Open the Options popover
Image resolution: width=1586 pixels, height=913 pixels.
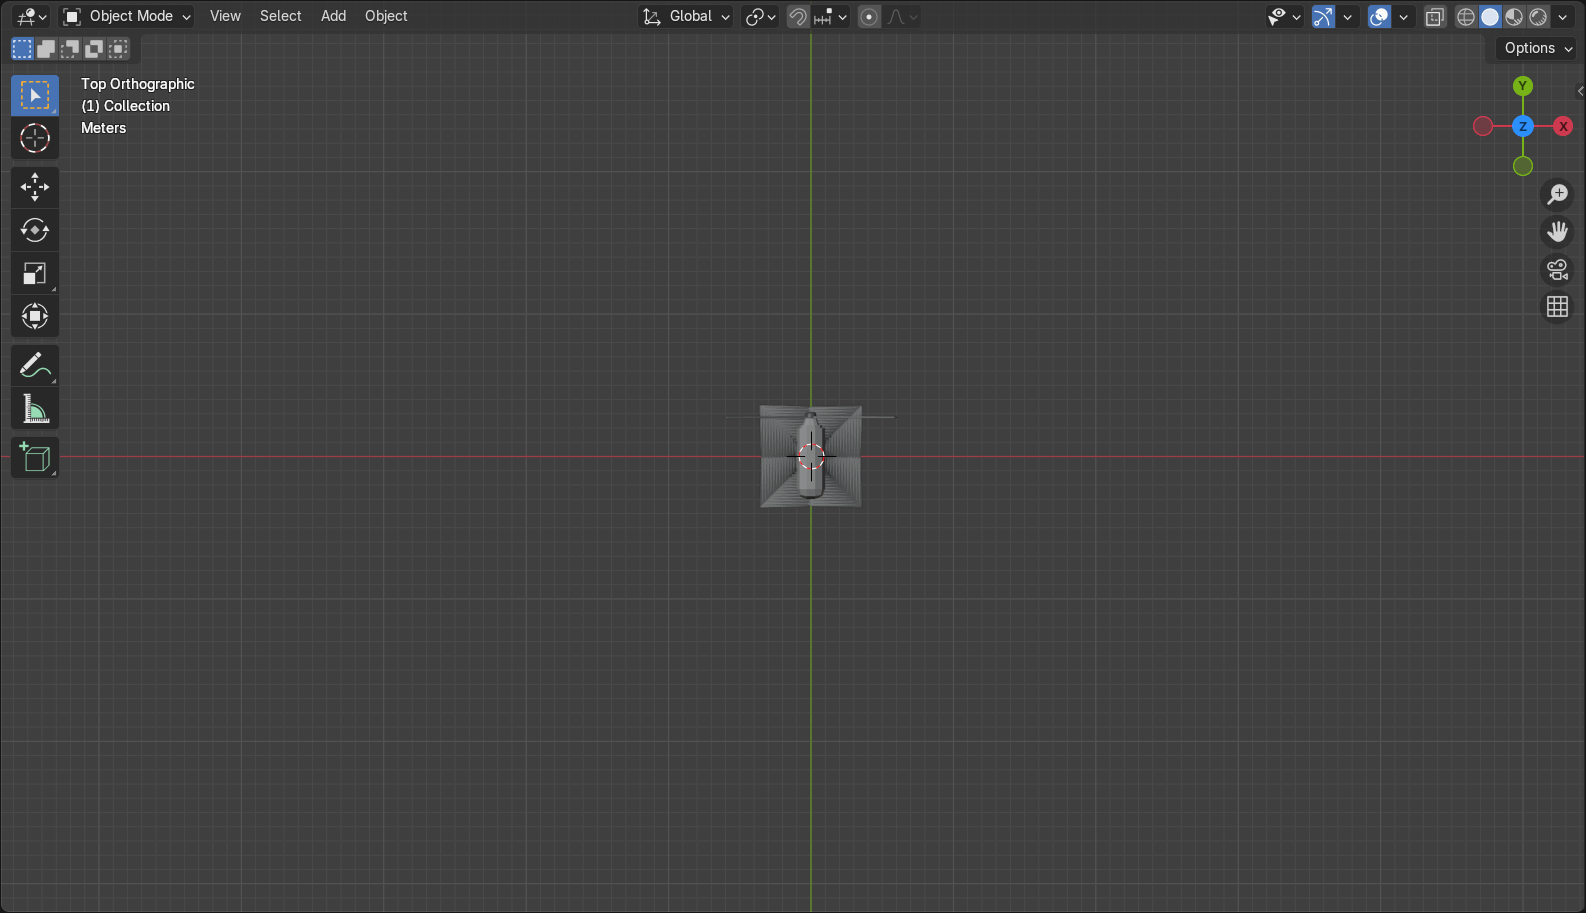click(1538, 48)
